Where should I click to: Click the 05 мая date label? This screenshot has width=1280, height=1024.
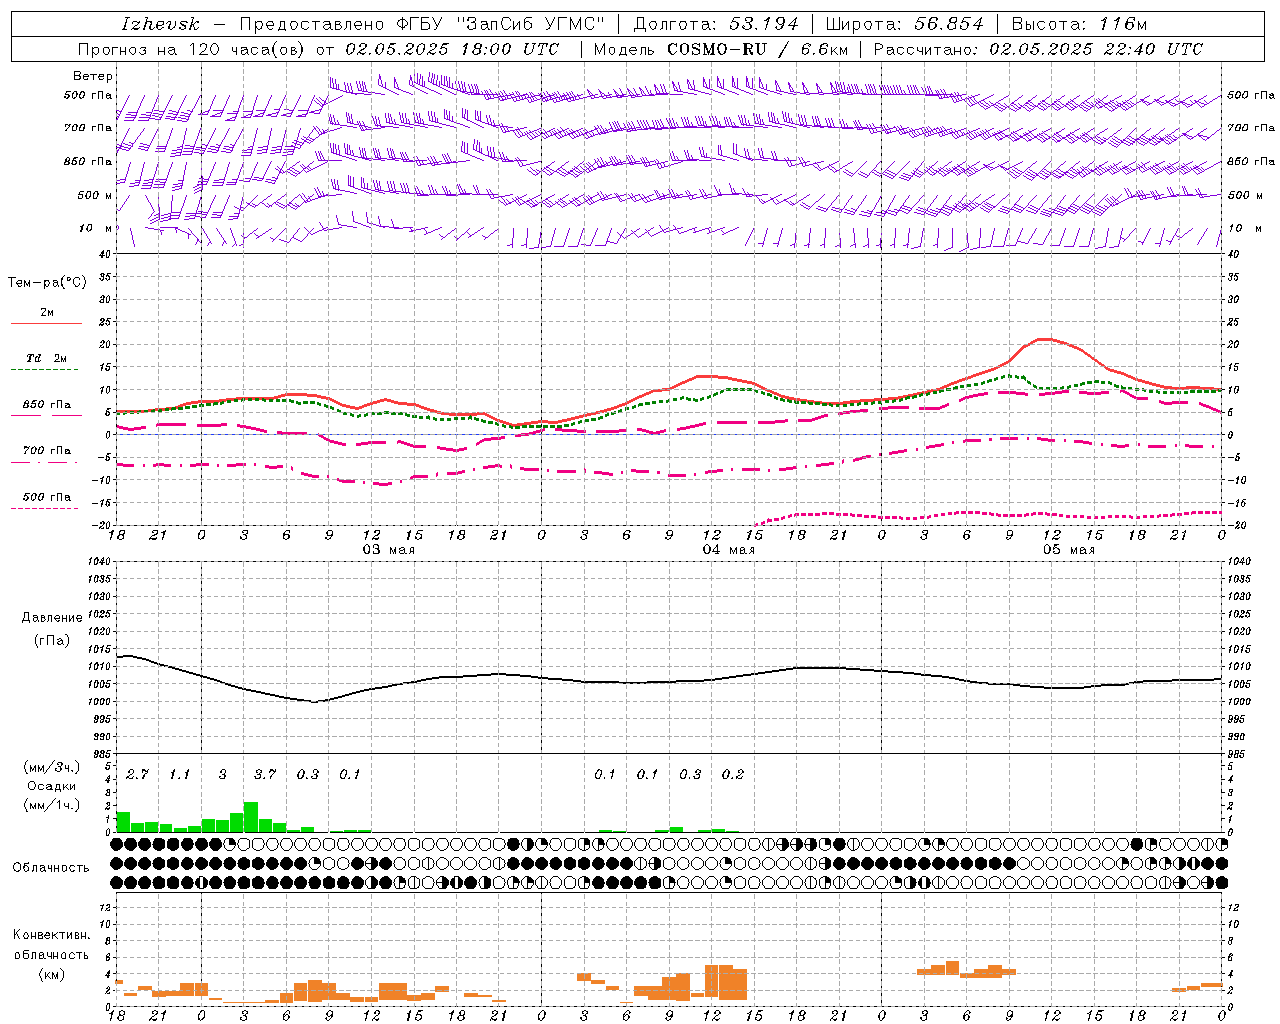1068,550
